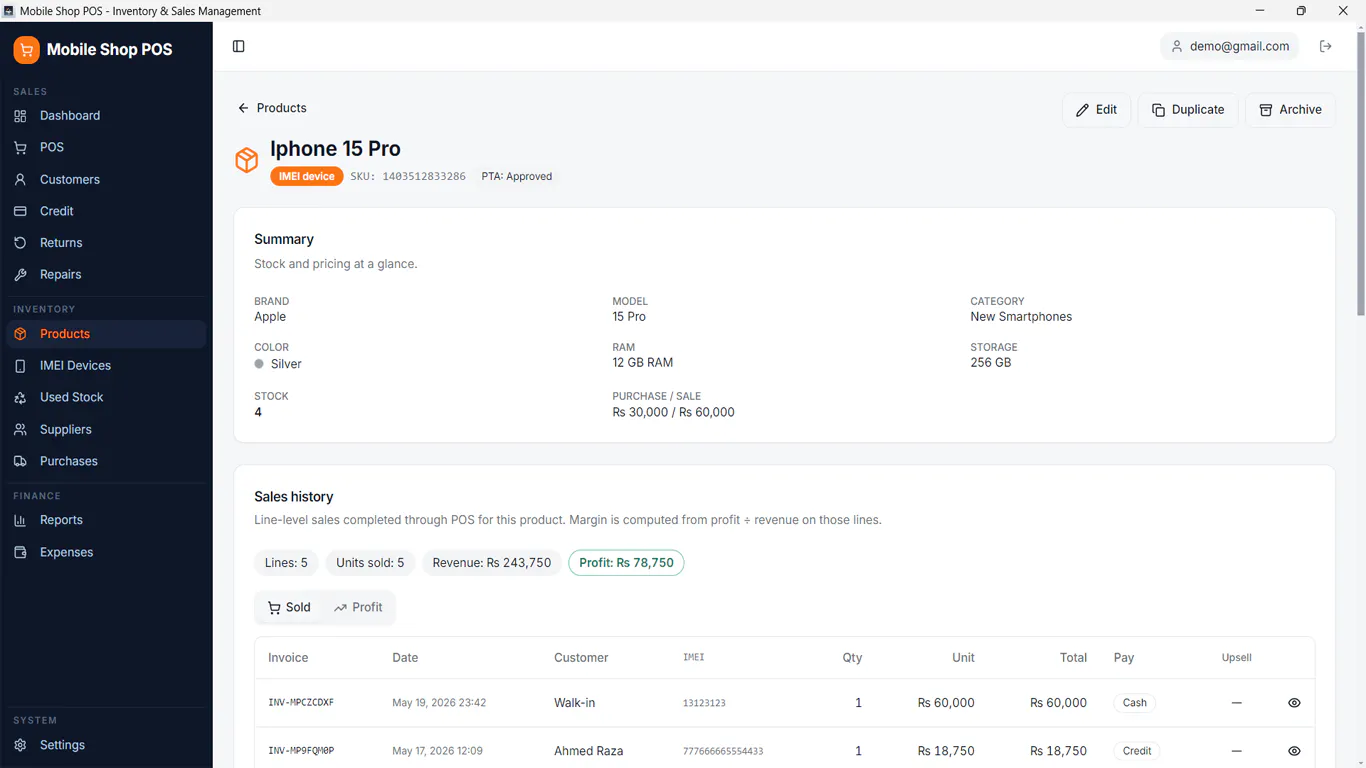
Task: Click invoice number INV-MP9FQM0P
Action: point(301,751)
